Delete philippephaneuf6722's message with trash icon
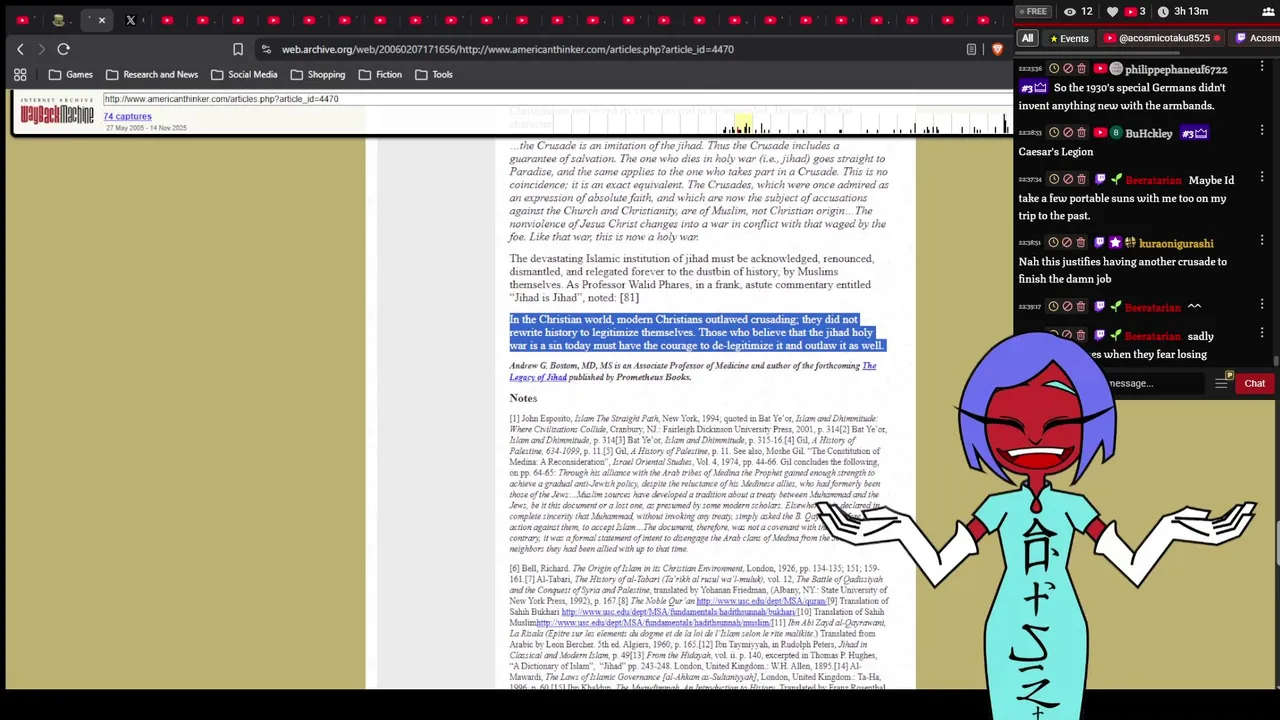Image resolution: width=1280 pixels, height=720 pixels. pyautogui.click(x=1081, y=69)
